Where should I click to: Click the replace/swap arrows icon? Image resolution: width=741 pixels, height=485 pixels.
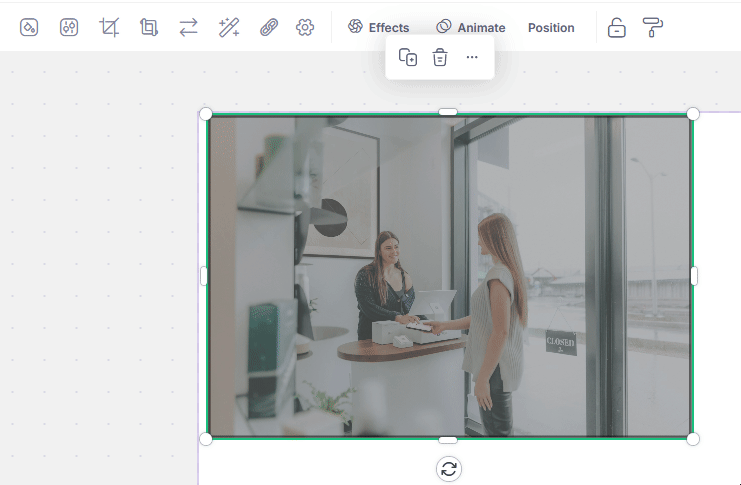pyautogui.click(x=189, y=27)
